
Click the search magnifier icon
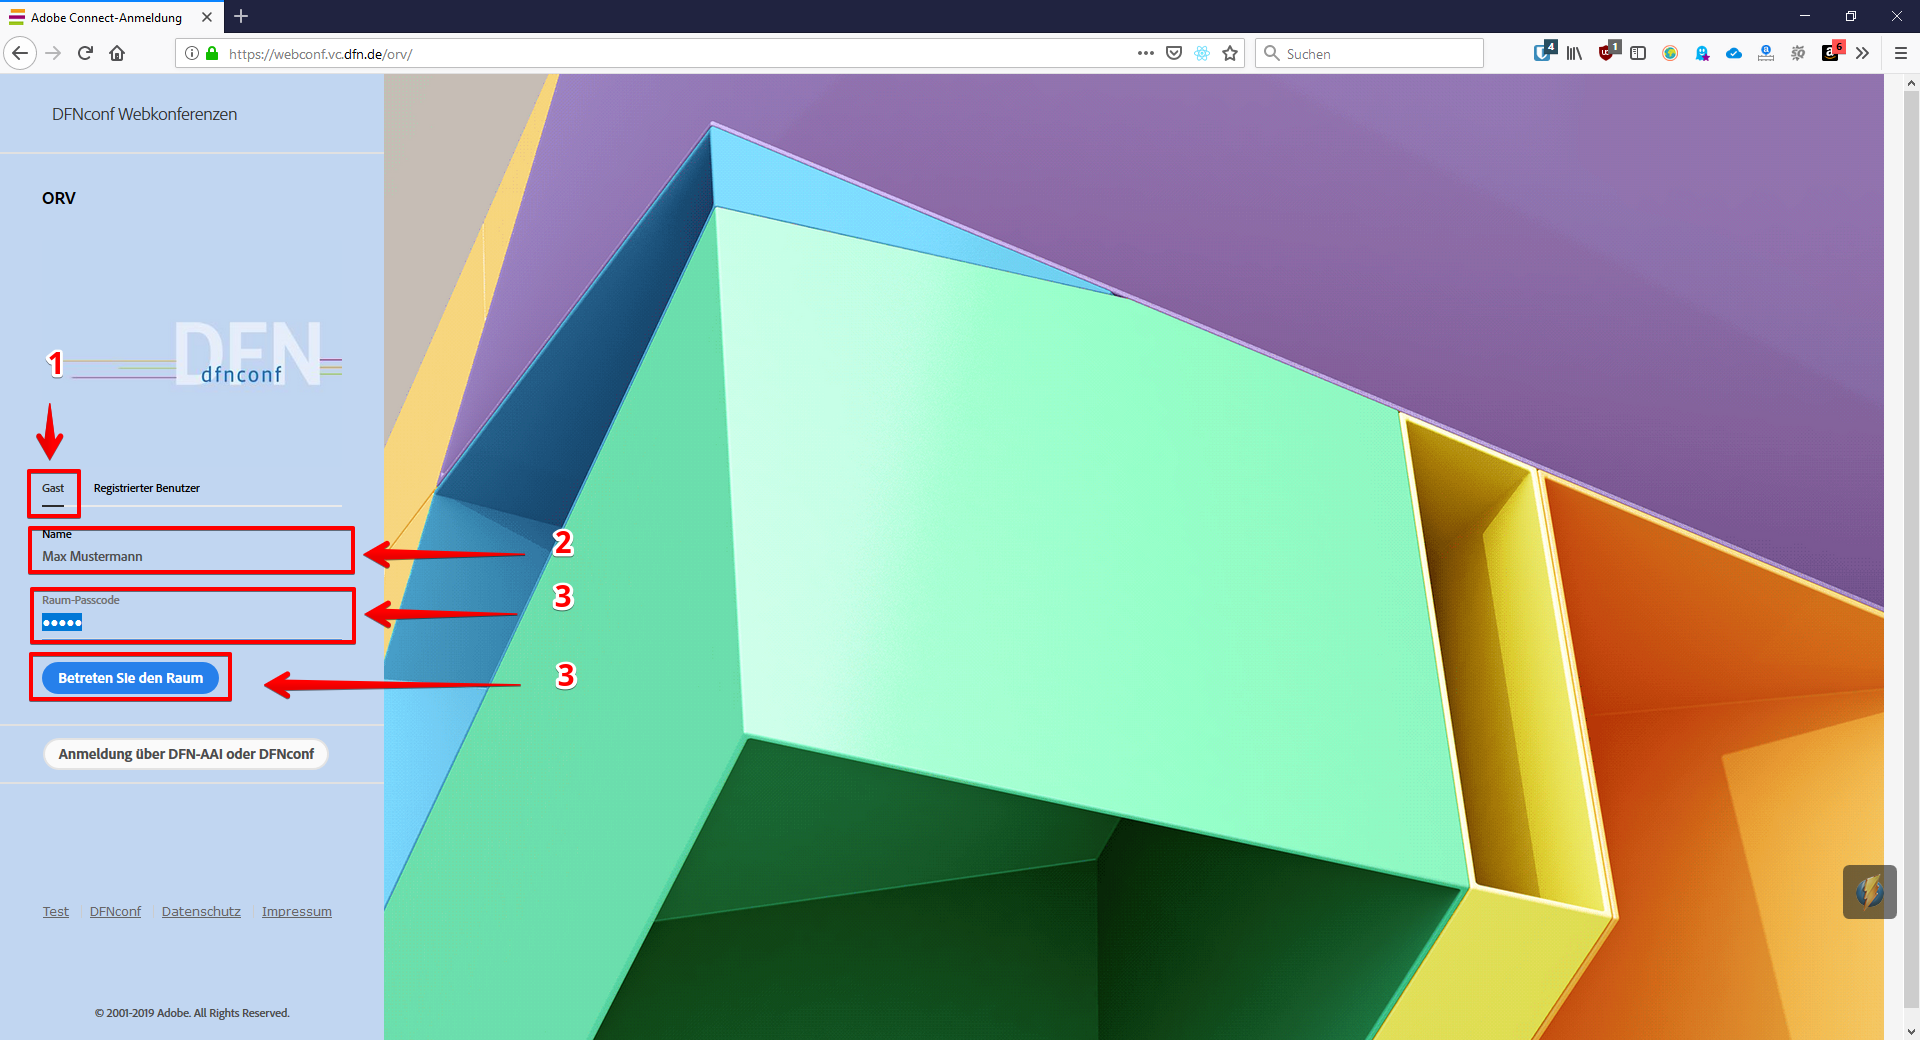[1271, 53]
